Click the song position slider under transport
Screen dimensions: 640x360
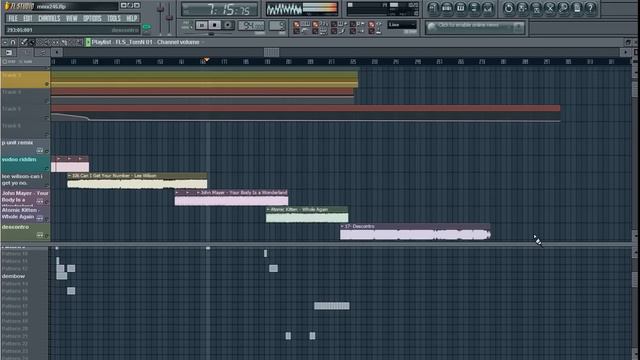point(210,34)
